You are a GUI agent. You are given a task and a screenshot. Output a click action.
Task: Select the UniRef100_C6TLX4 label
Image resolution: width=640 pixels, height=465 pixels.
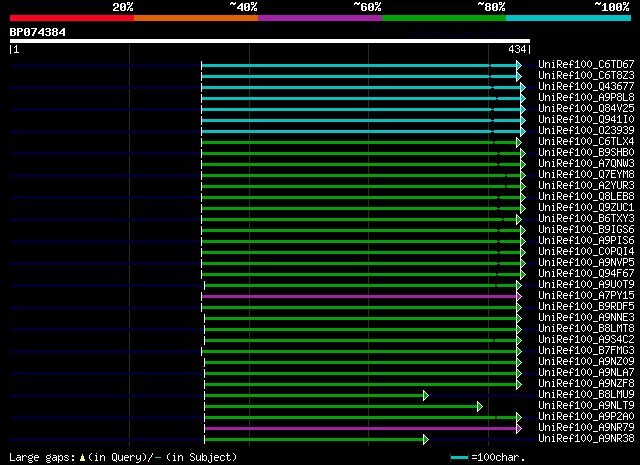point(586,142)
